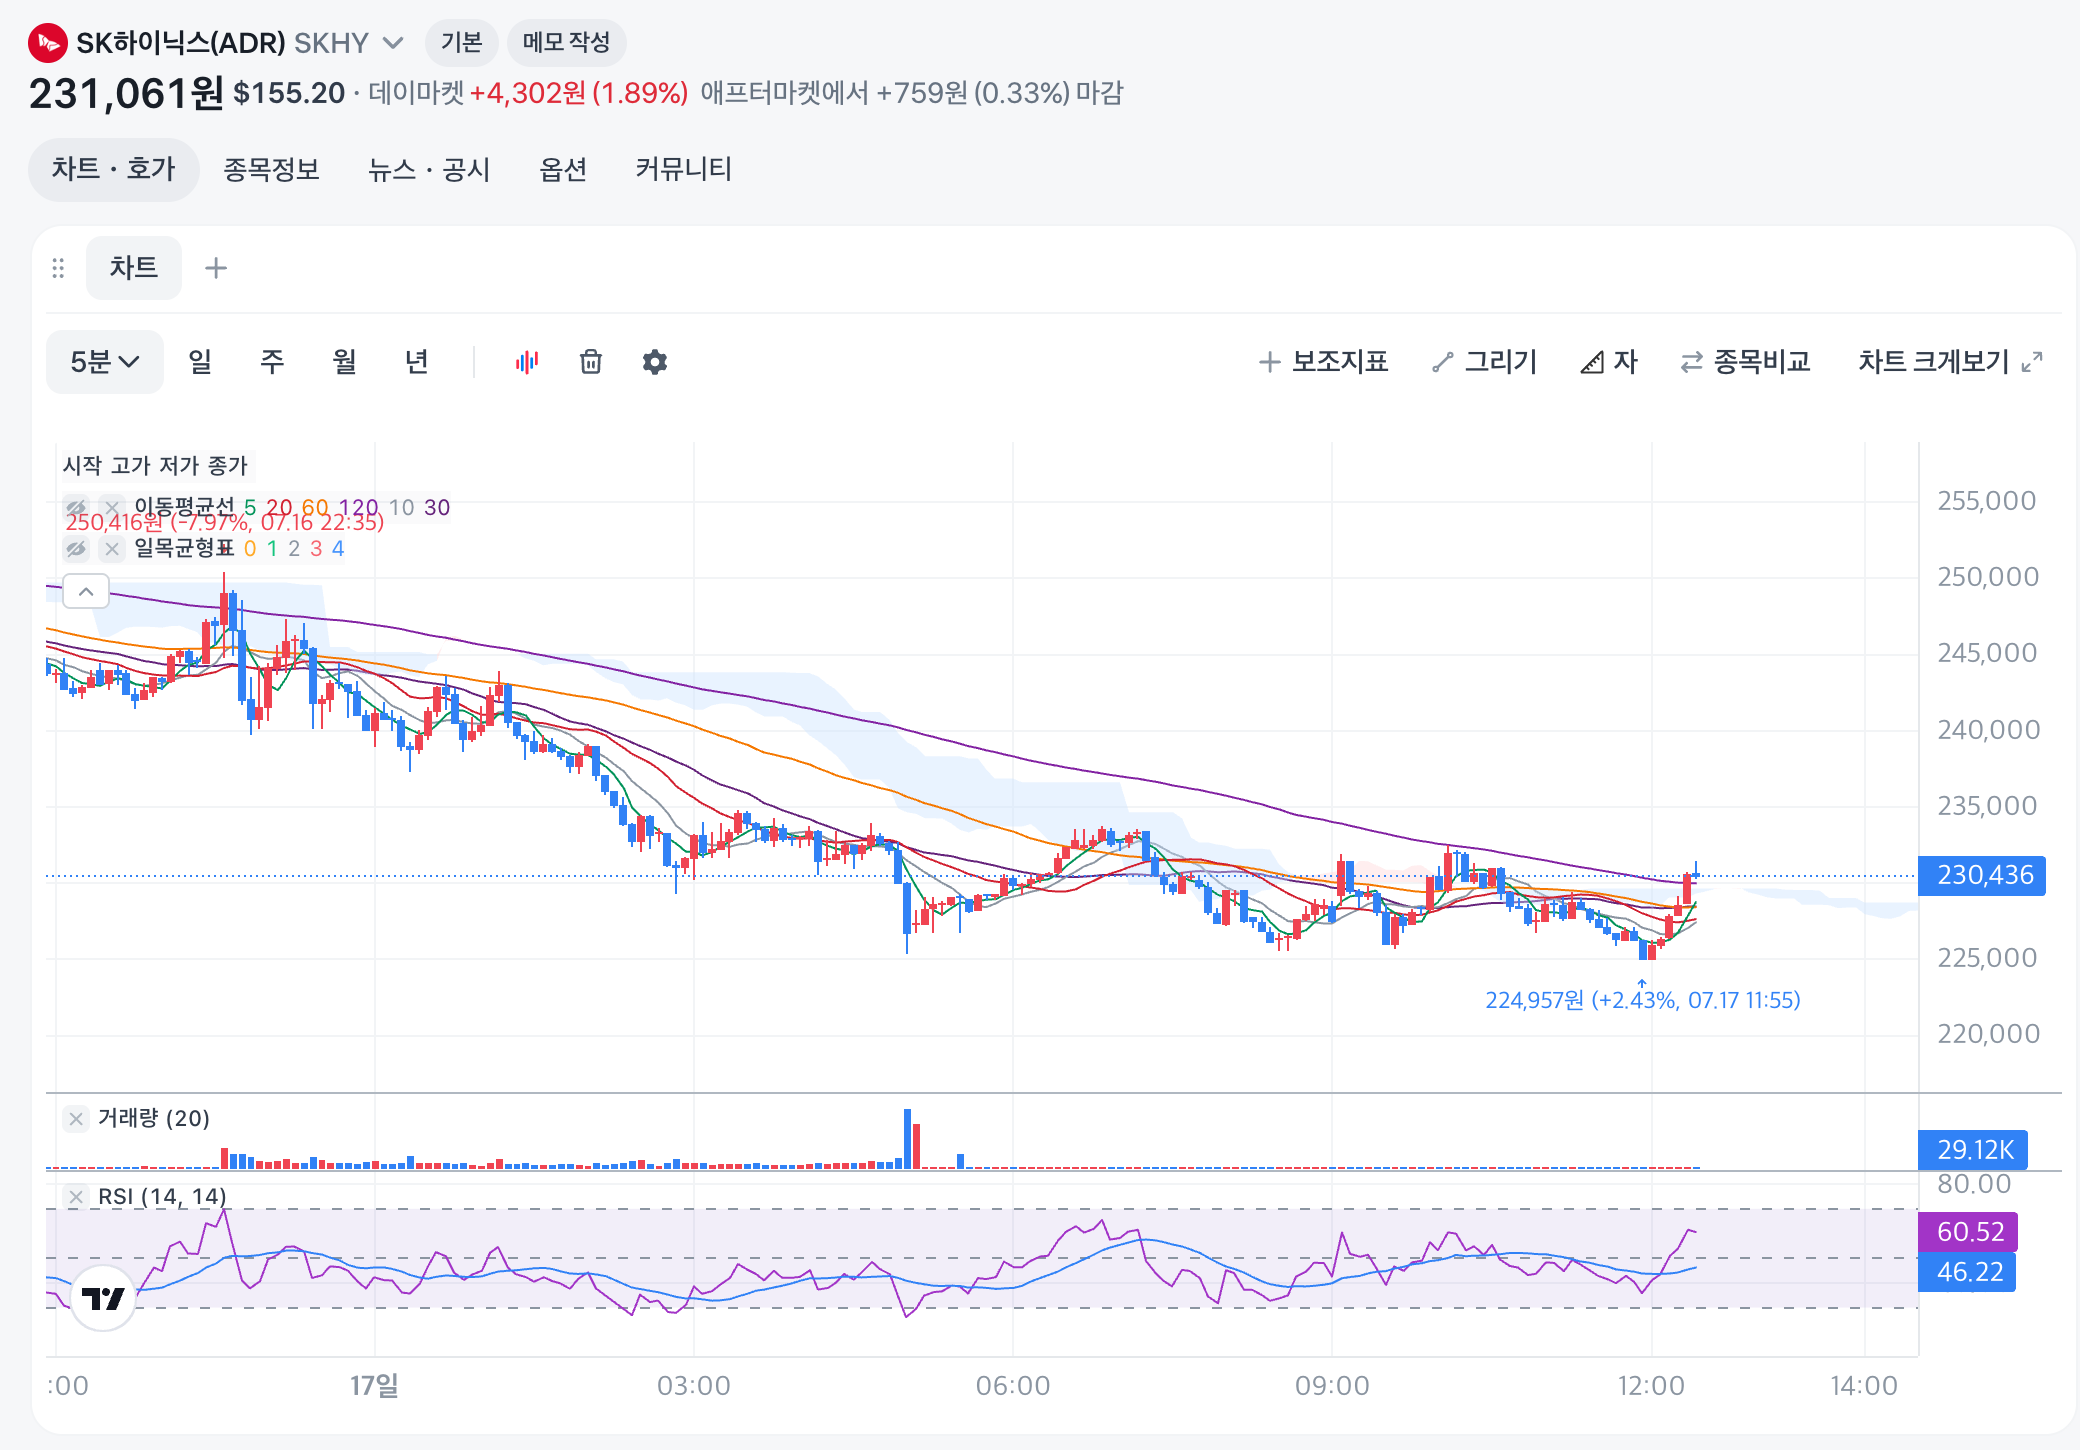Toggle visibility of 이동평균선 indicator
The width and height of the screenshot is (2080, 1450).
76,507
